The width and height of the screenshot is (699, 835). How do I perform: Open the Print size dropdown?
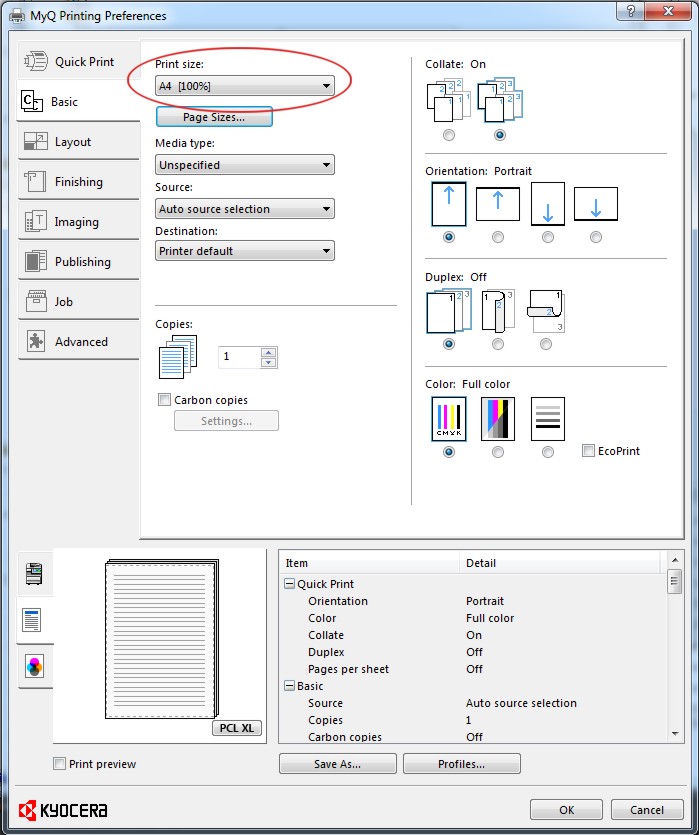245,87
